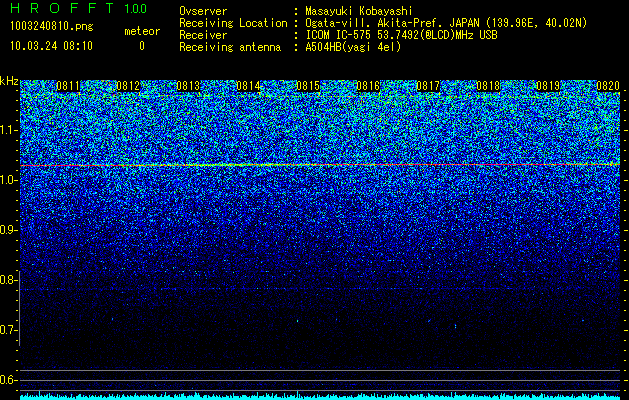Select the HROFFT title text

click(x=62, y=8)
